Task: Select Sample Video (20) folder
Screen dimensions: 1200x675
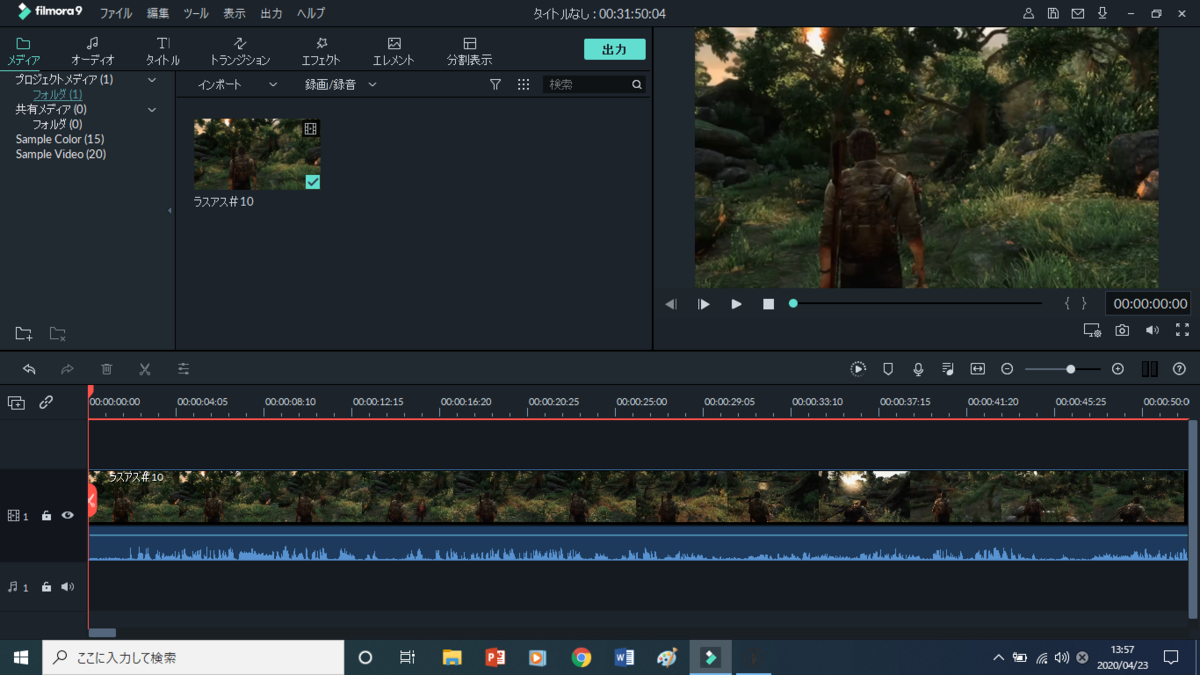Action: point(61,154)
